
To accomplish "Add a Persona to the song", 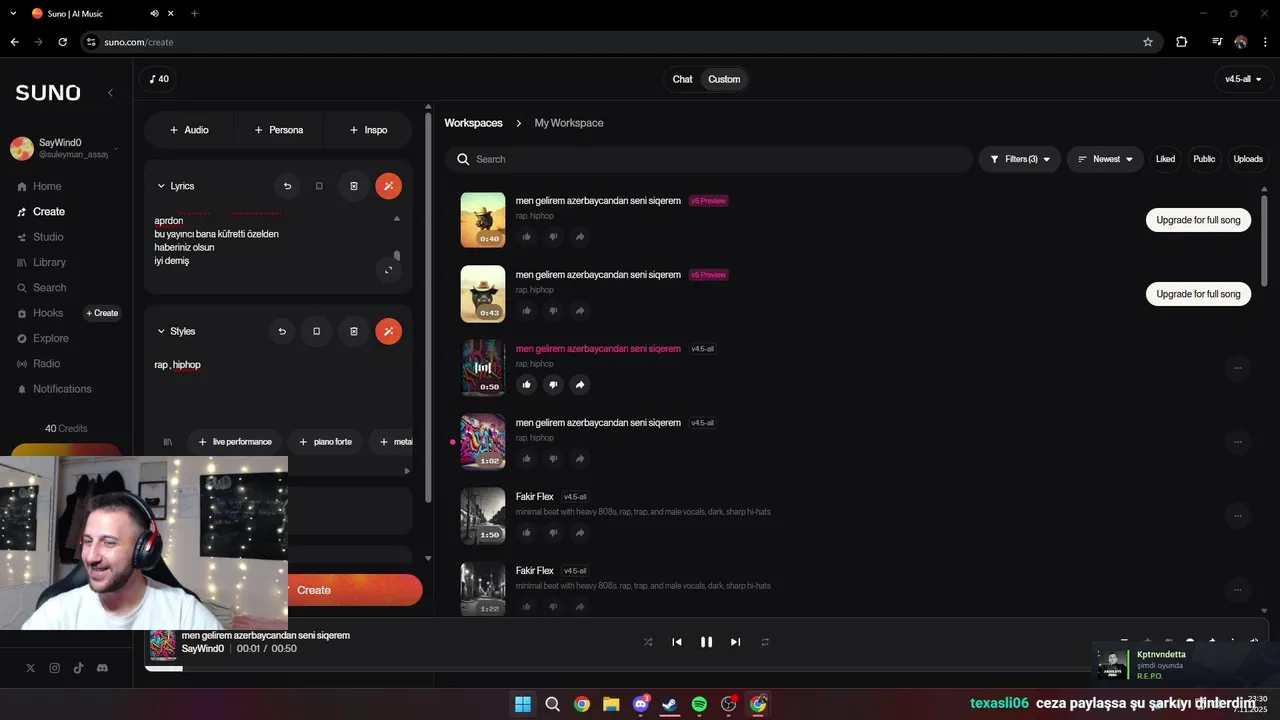I will (279, 130).
